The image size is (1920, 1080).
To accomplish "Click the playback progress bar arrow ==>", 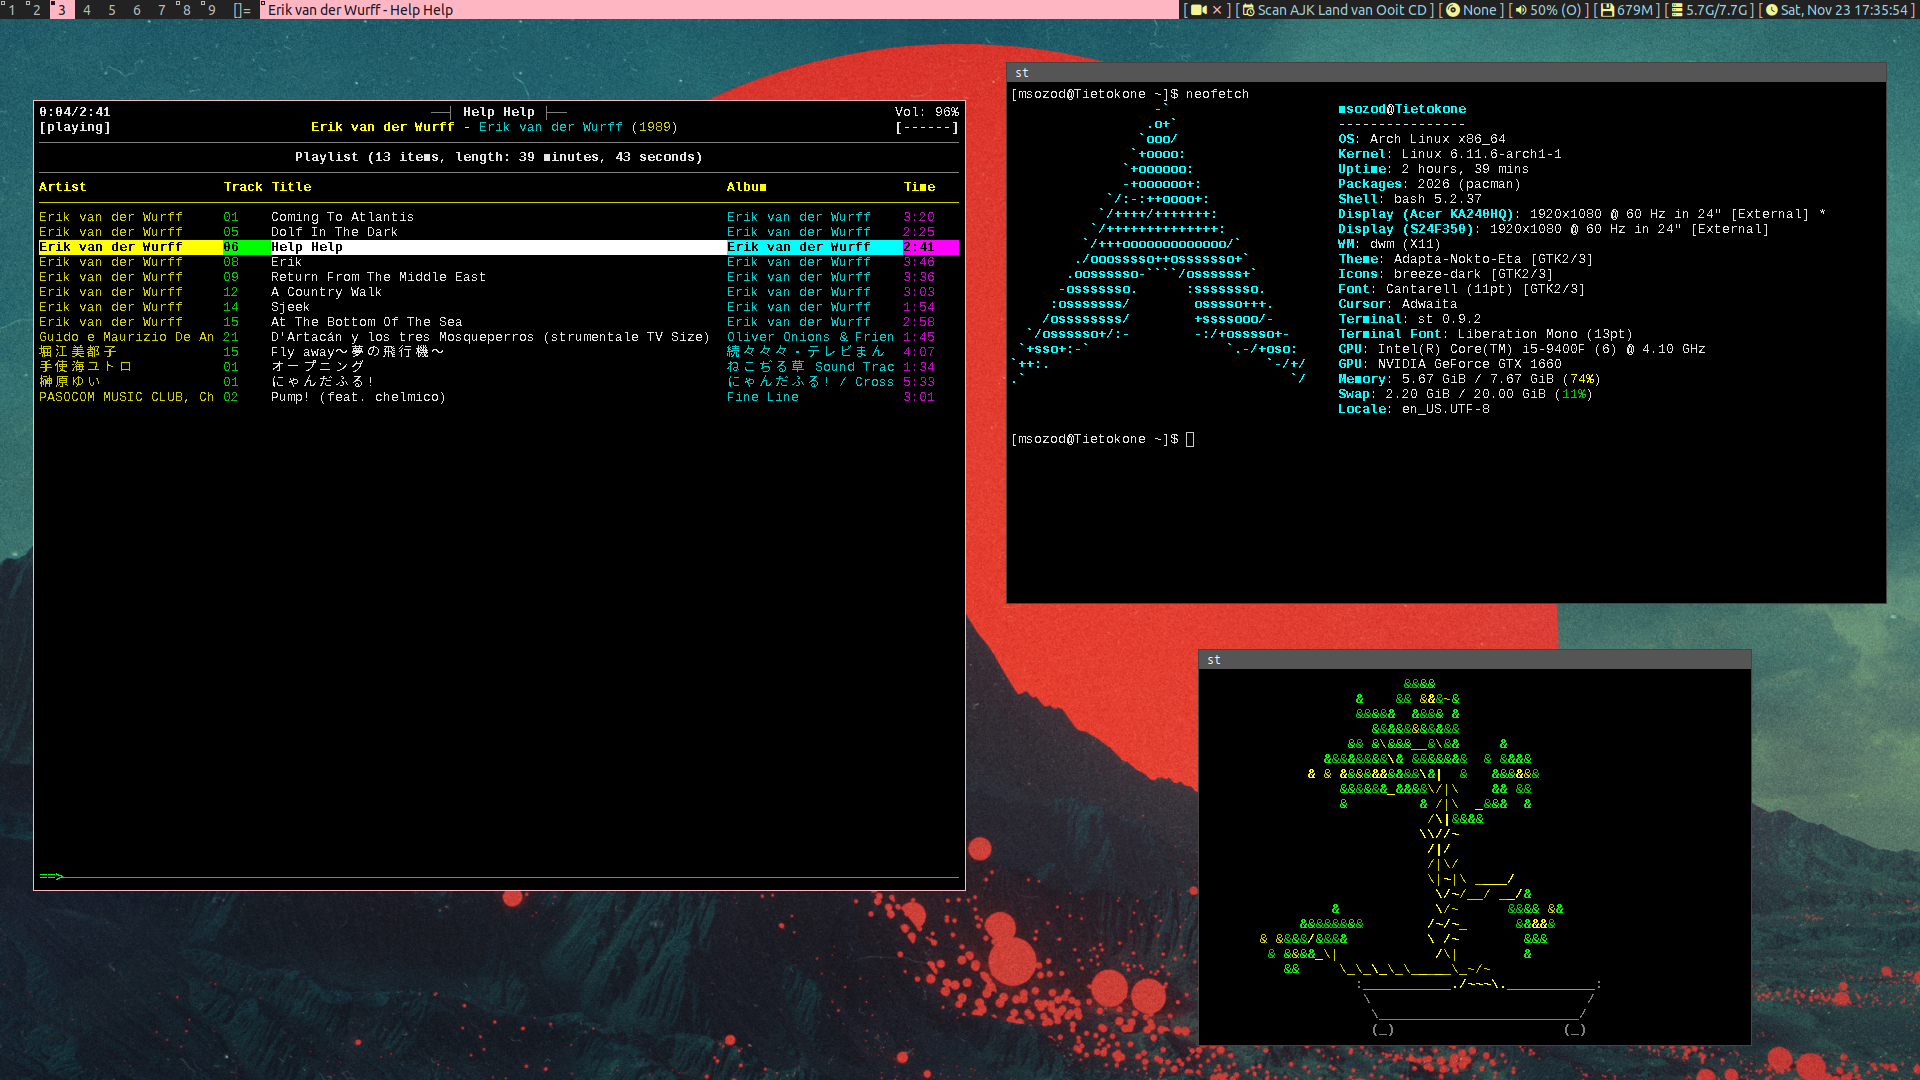I will coord(51,877).
